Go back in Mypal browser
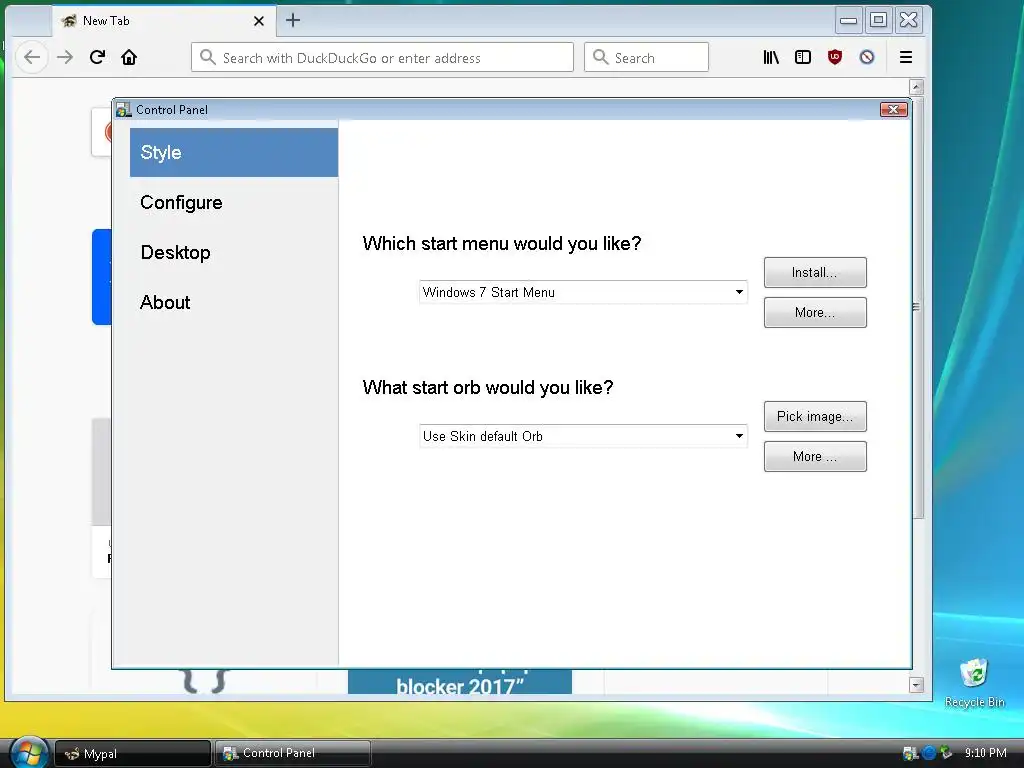 coord(32,57)
